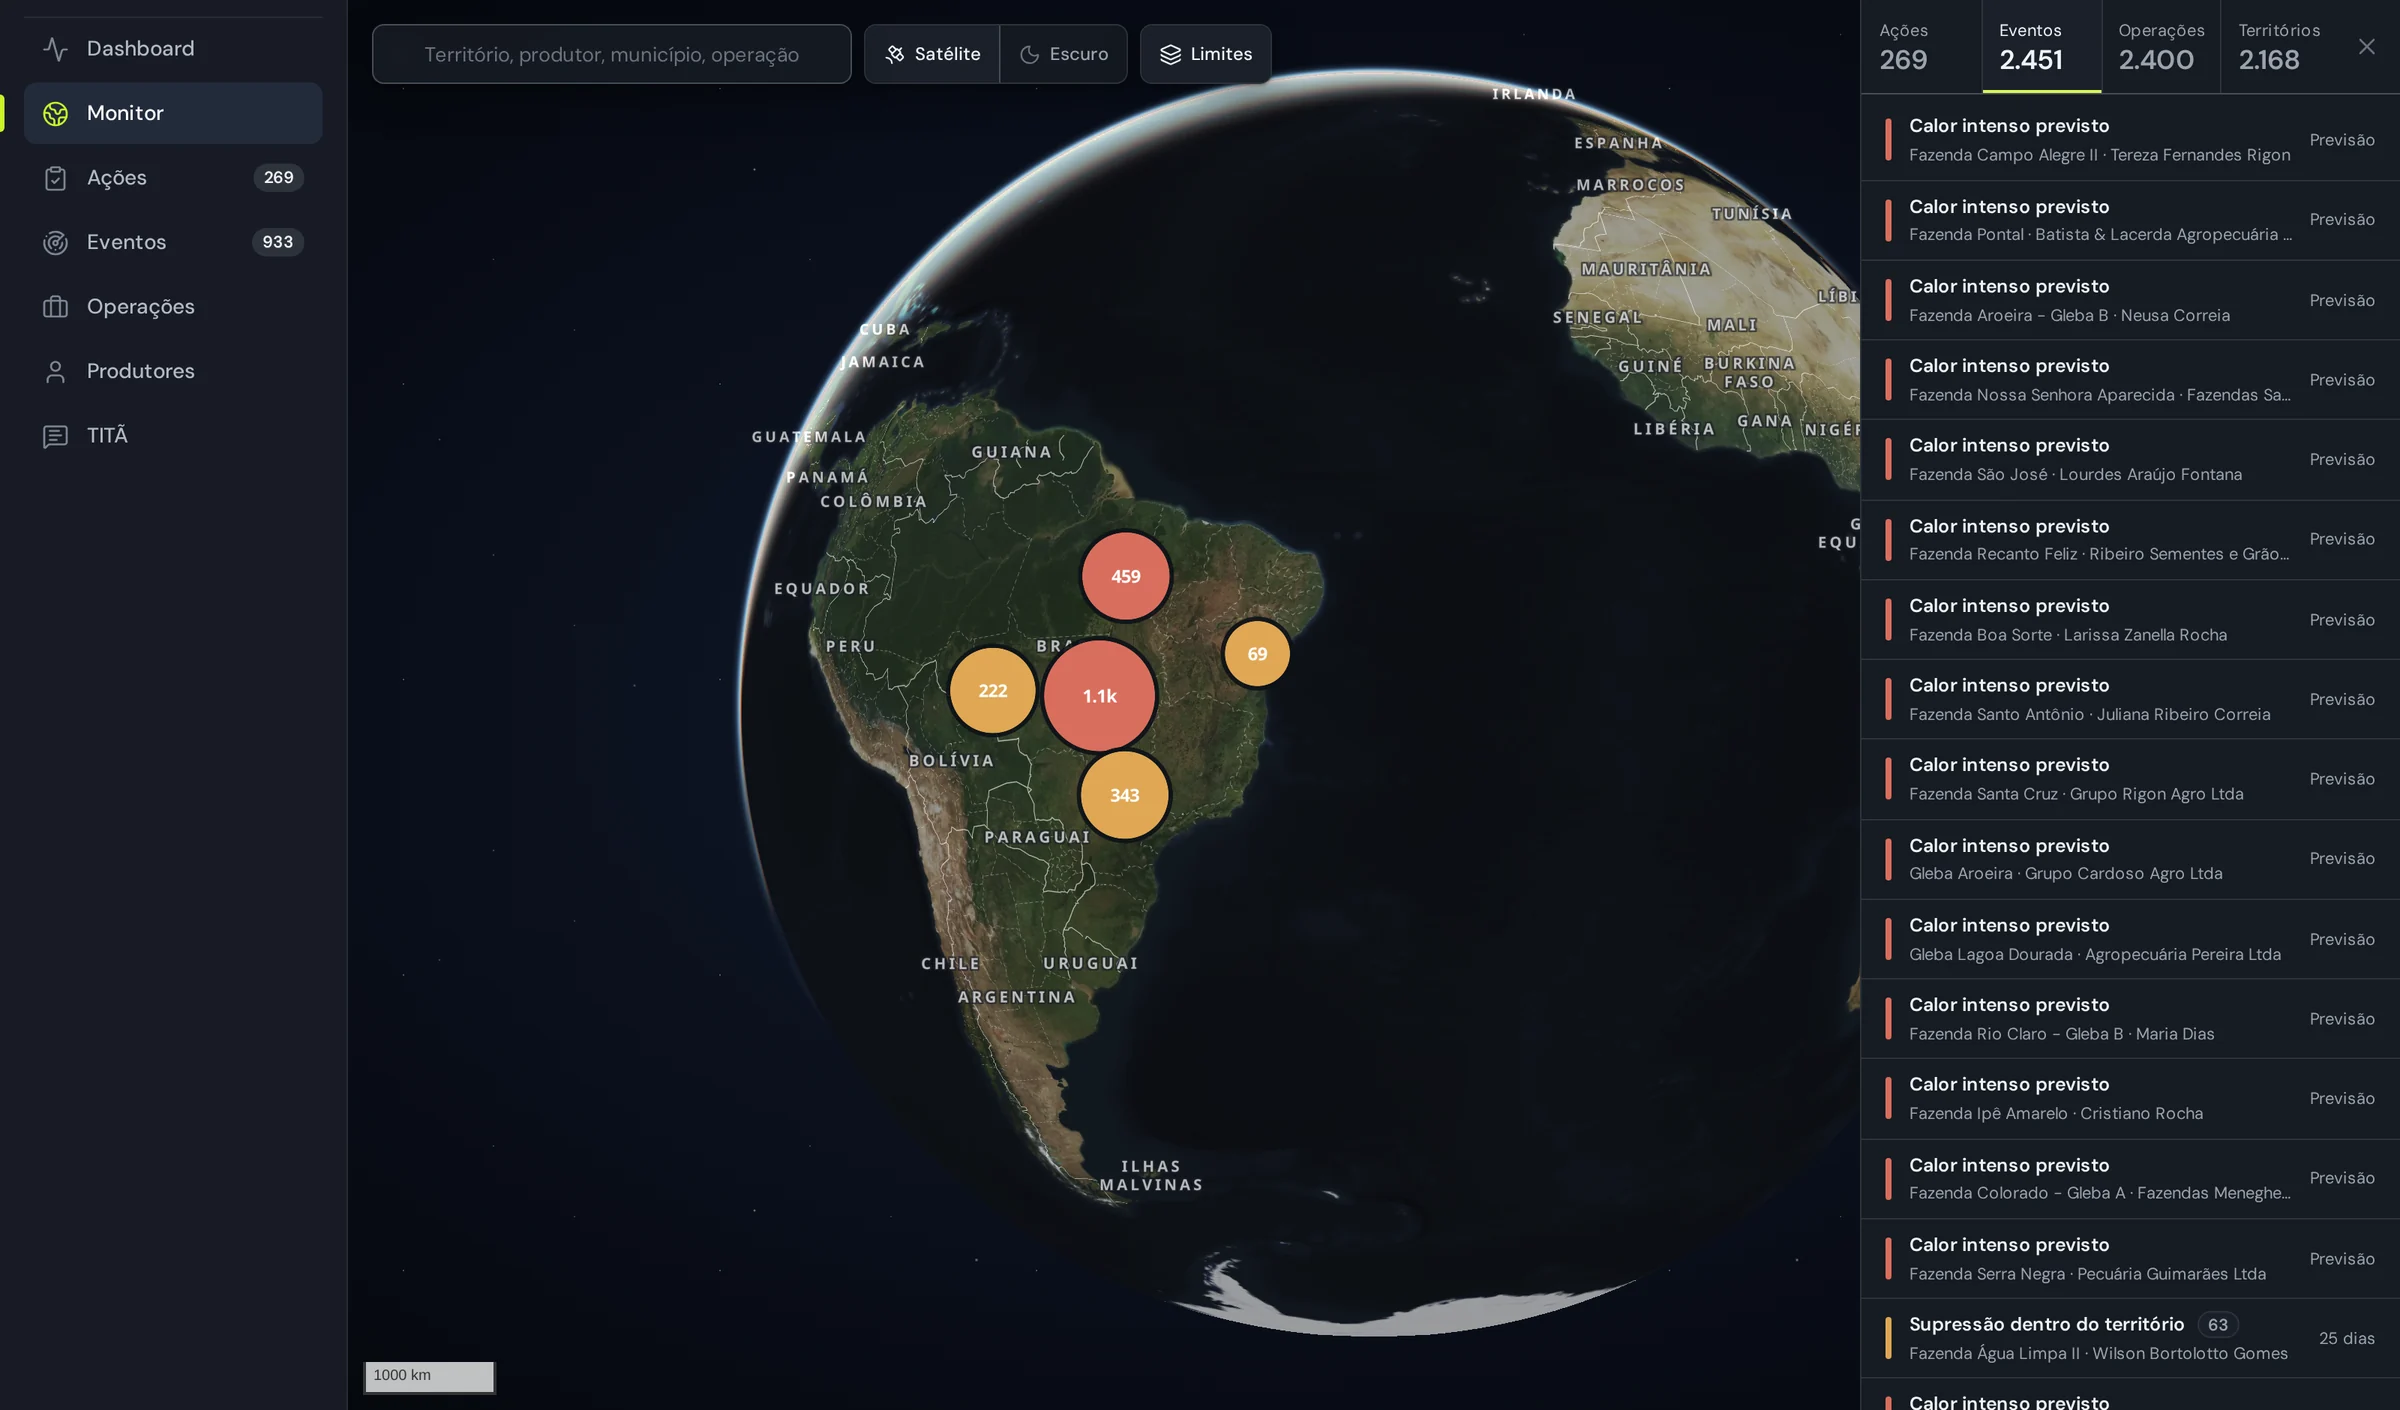
Task: Switch map to Escuro view
Action: pyautogui.click(x=1063, y=54)
